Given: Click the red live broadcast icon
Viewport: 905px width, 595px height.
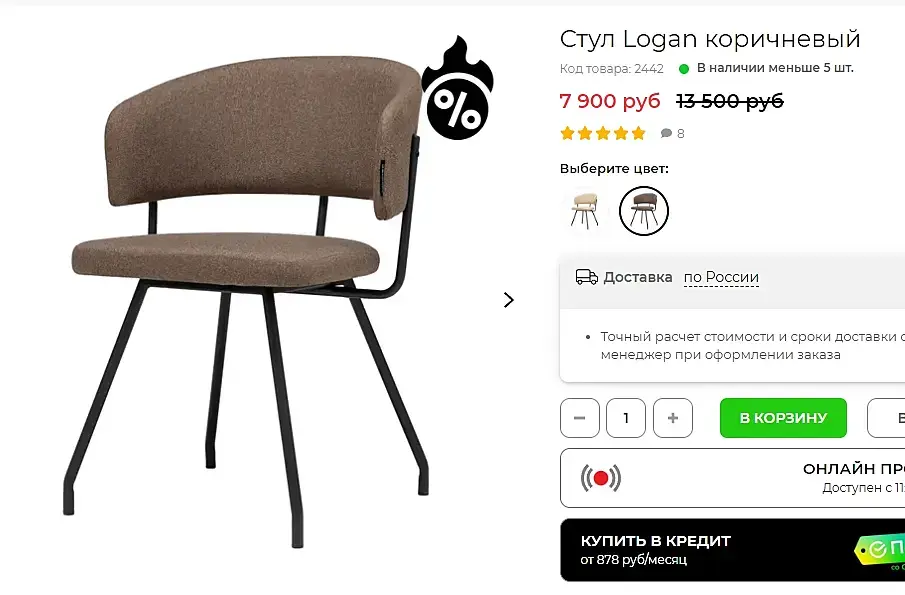Looking at the screenshot, I should (601, 478).
